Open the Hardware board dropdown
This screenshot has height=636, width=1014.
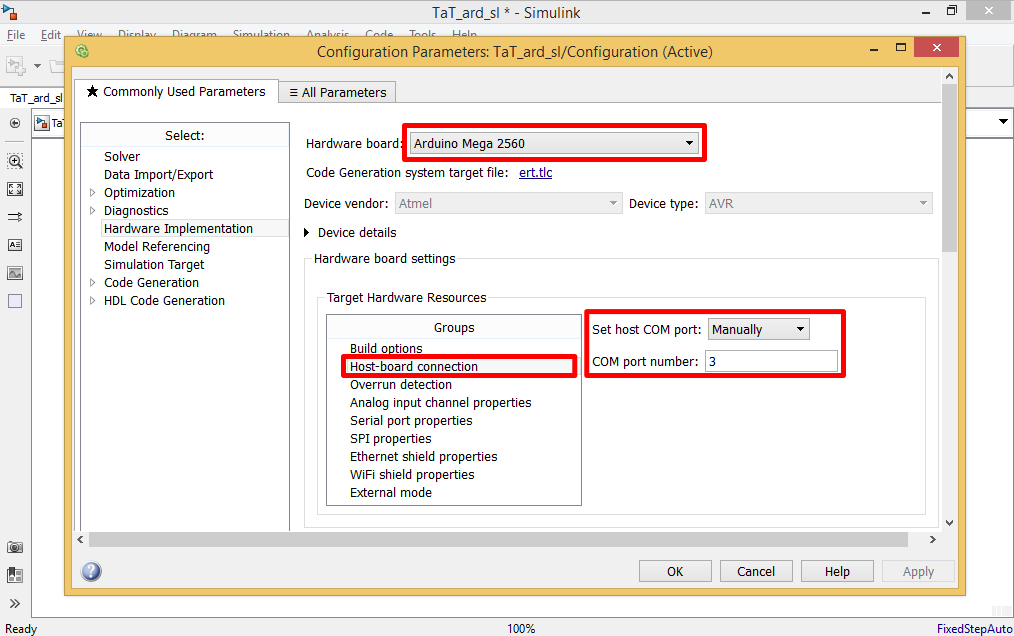tap(554, 144)
